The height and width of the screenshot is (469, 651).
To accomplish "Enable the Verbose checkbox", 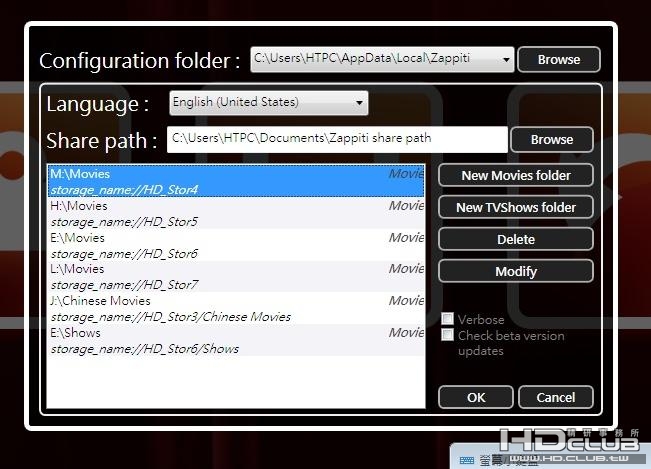I will pyautogui.click(x=447, y=319).
